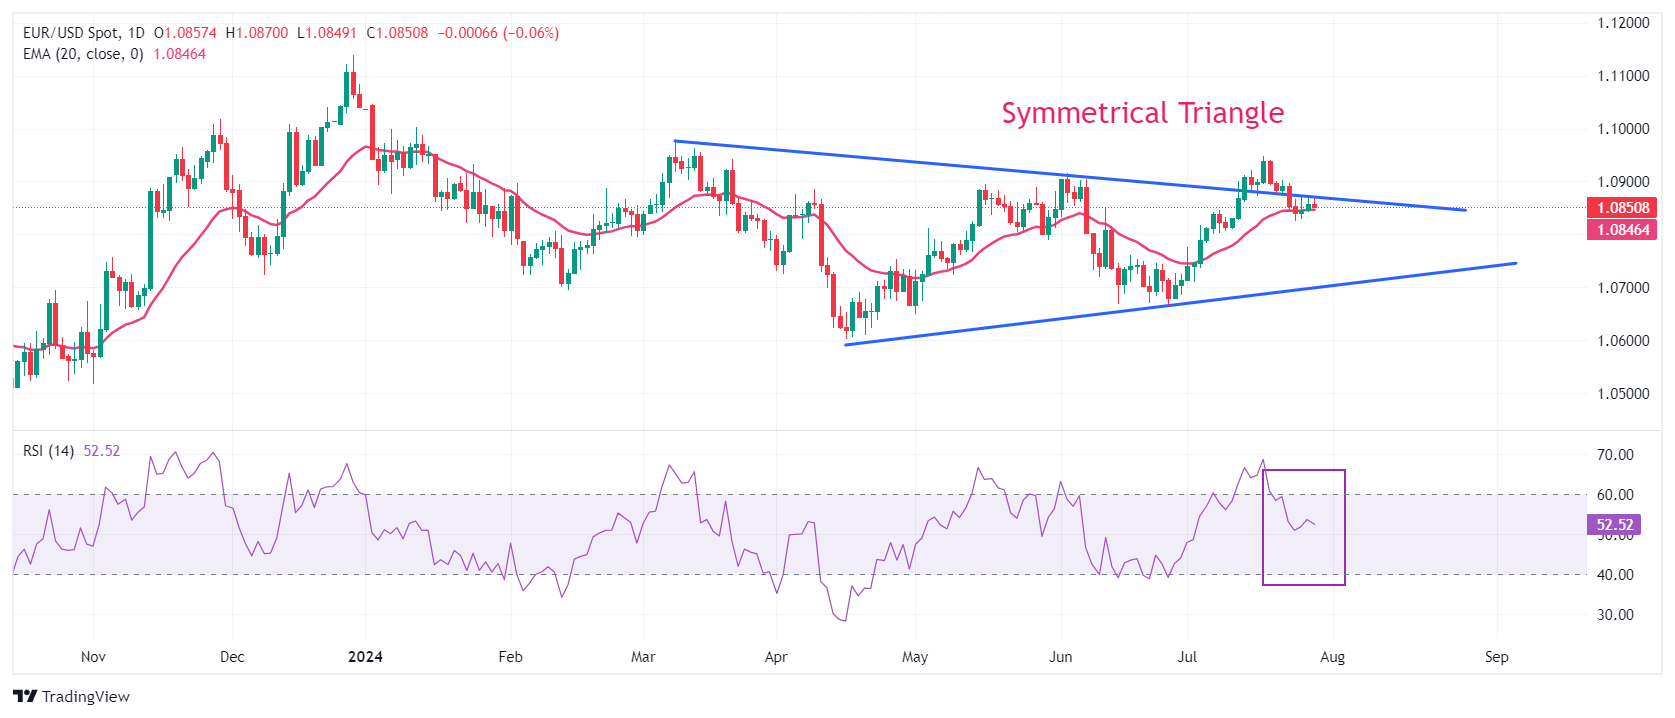Click the 1.08464 EMA value tag
Image resolution: width=1675 pixels, height=718 pixels.
point(1622,230)
